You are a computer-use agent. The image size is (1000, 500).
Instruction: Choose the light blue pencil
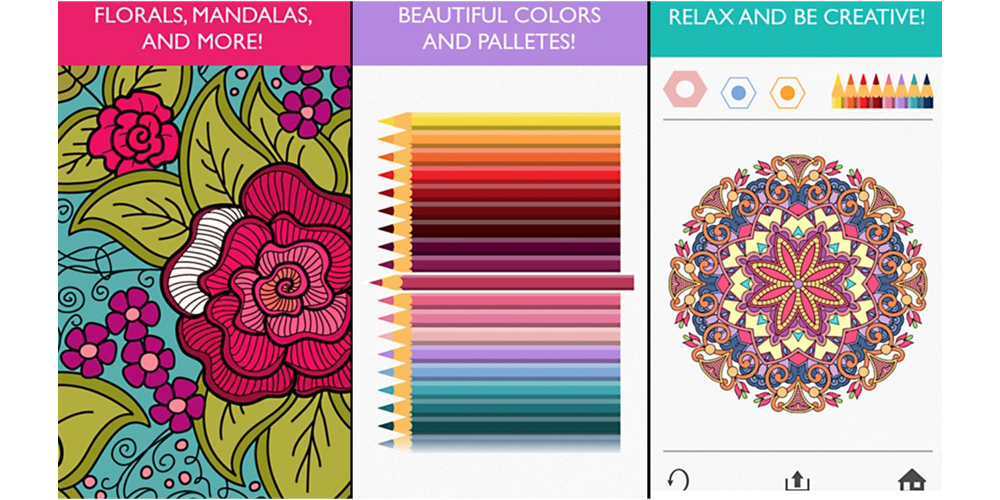[499, 371]
